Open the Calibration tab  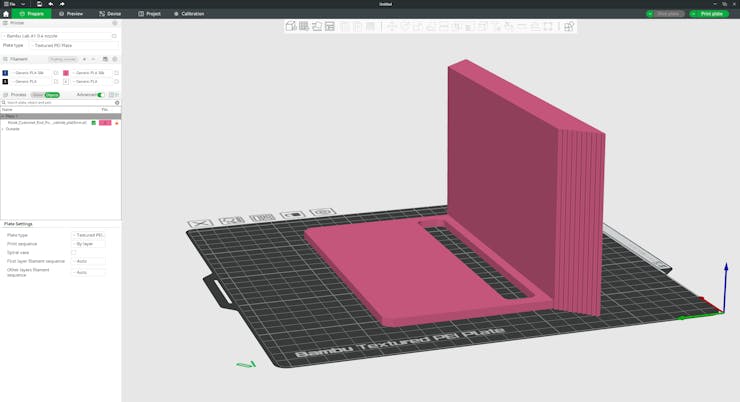[x=188, y=14]
